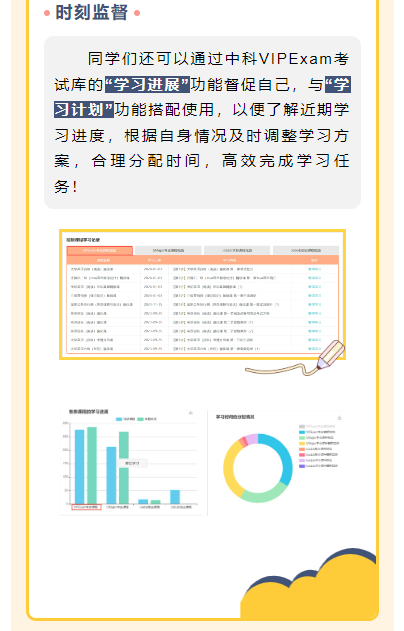Viewport: 404px width, 631px height.
Task: Select the highlighted orange first table tab
Action: click(99, 250)
